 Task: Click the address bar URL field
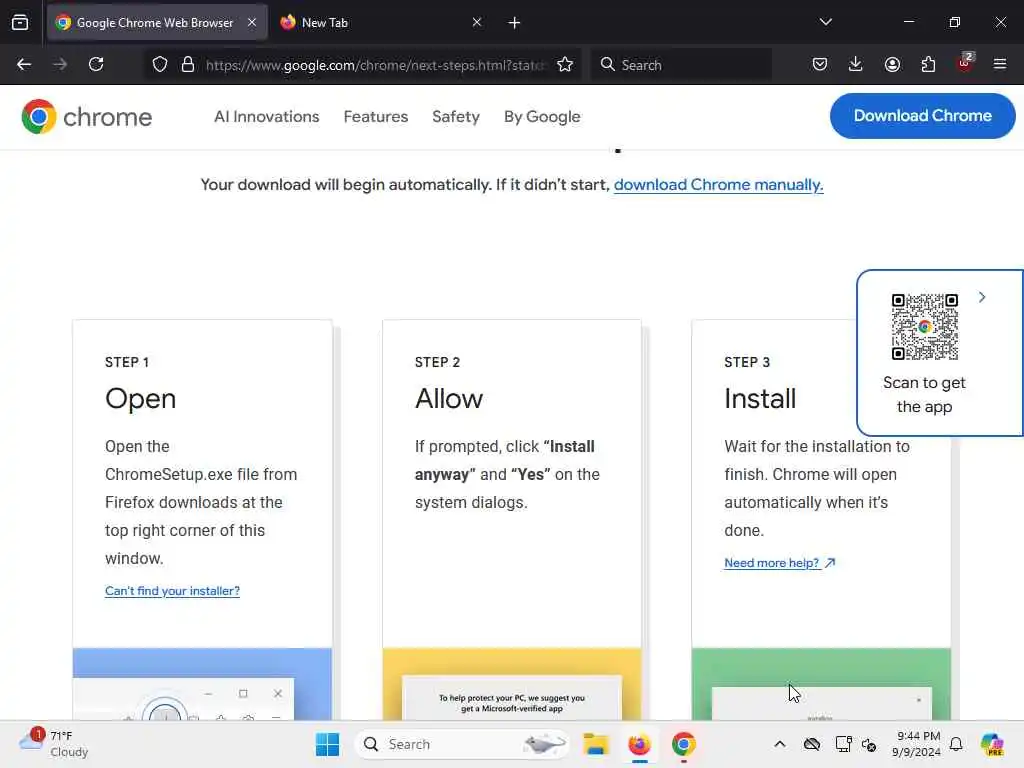tap(375, 65)
